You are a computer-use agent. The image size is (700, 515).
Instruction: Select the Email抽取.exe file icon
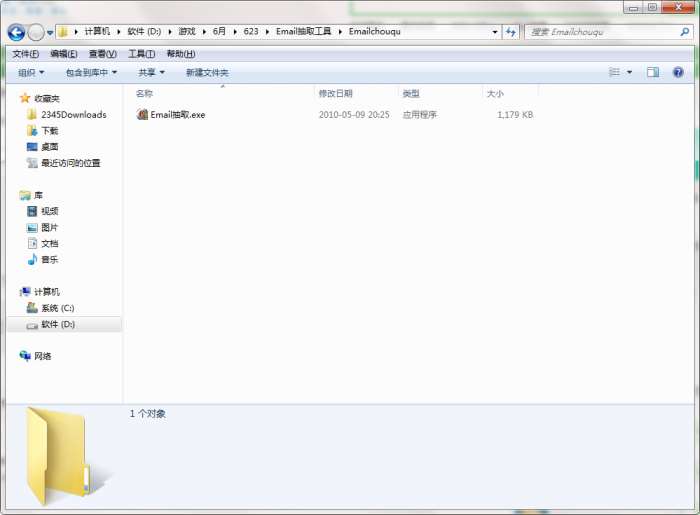click(142, 114)
